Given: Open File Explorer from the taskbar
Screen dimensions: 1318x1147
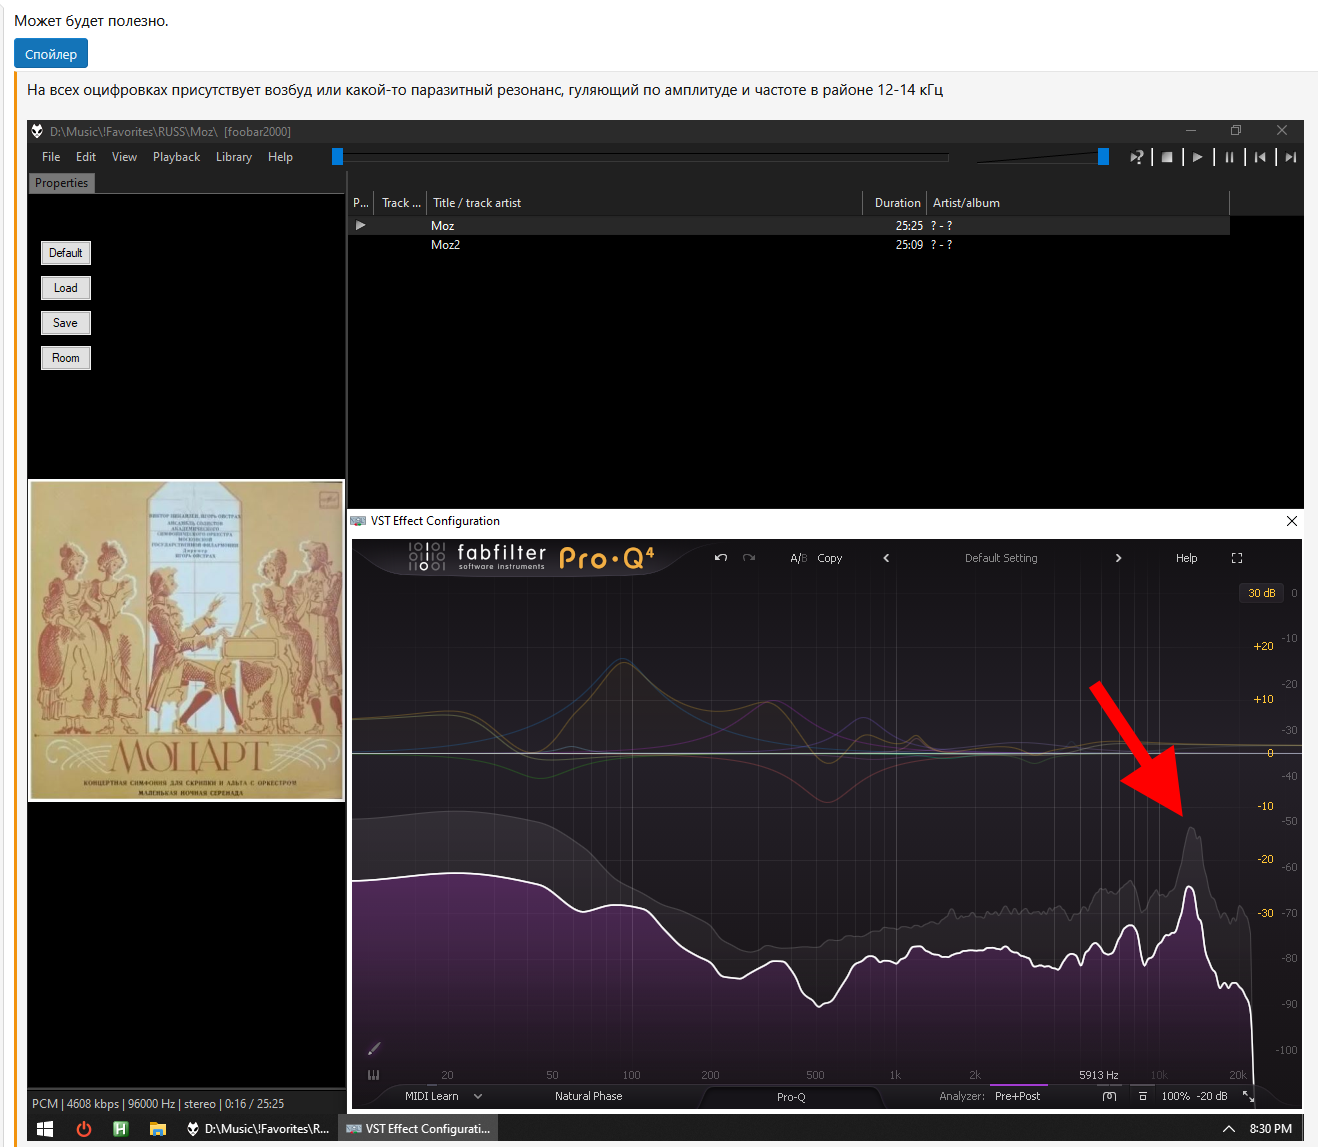Looking at the screenshot, I should point(157,1129).
